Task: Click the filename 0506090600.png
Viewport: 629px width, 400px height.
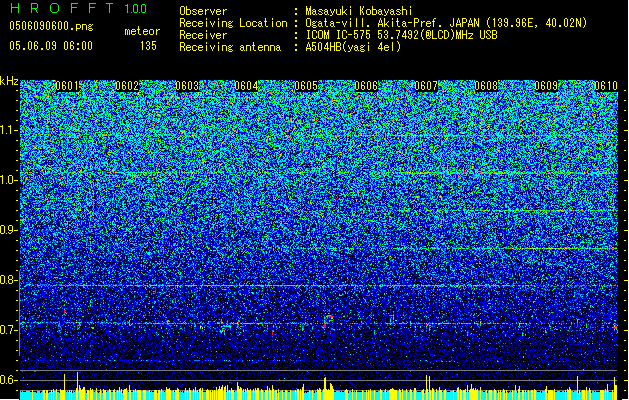Action: [x=51, y=27]
